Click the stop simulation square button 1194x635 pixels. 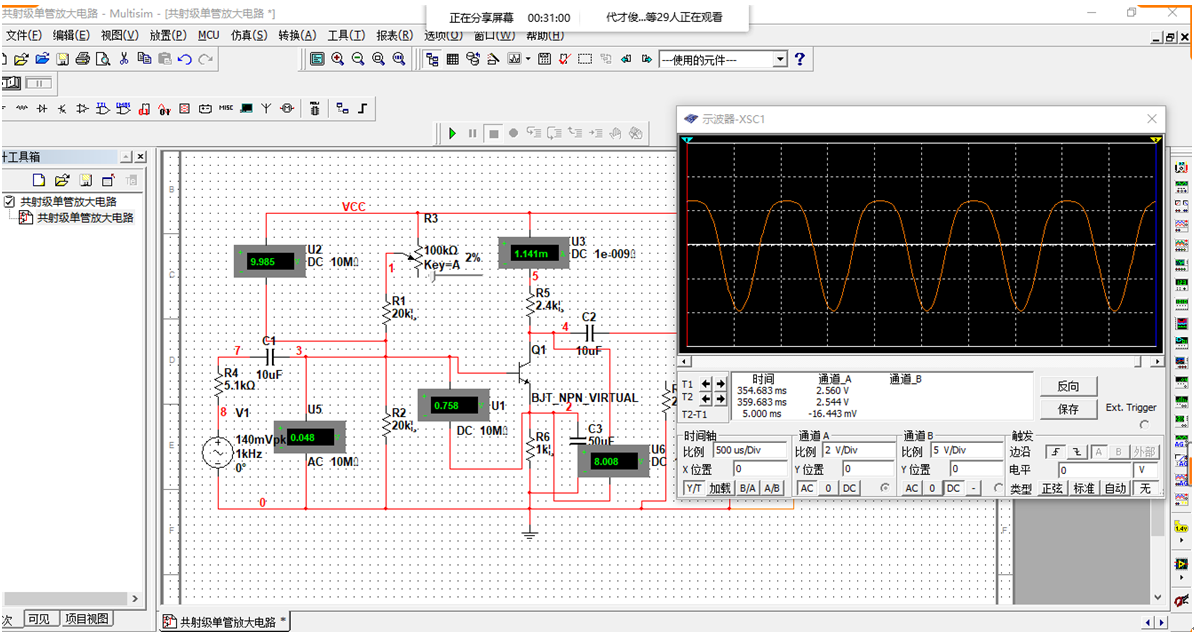click(493, 133)
